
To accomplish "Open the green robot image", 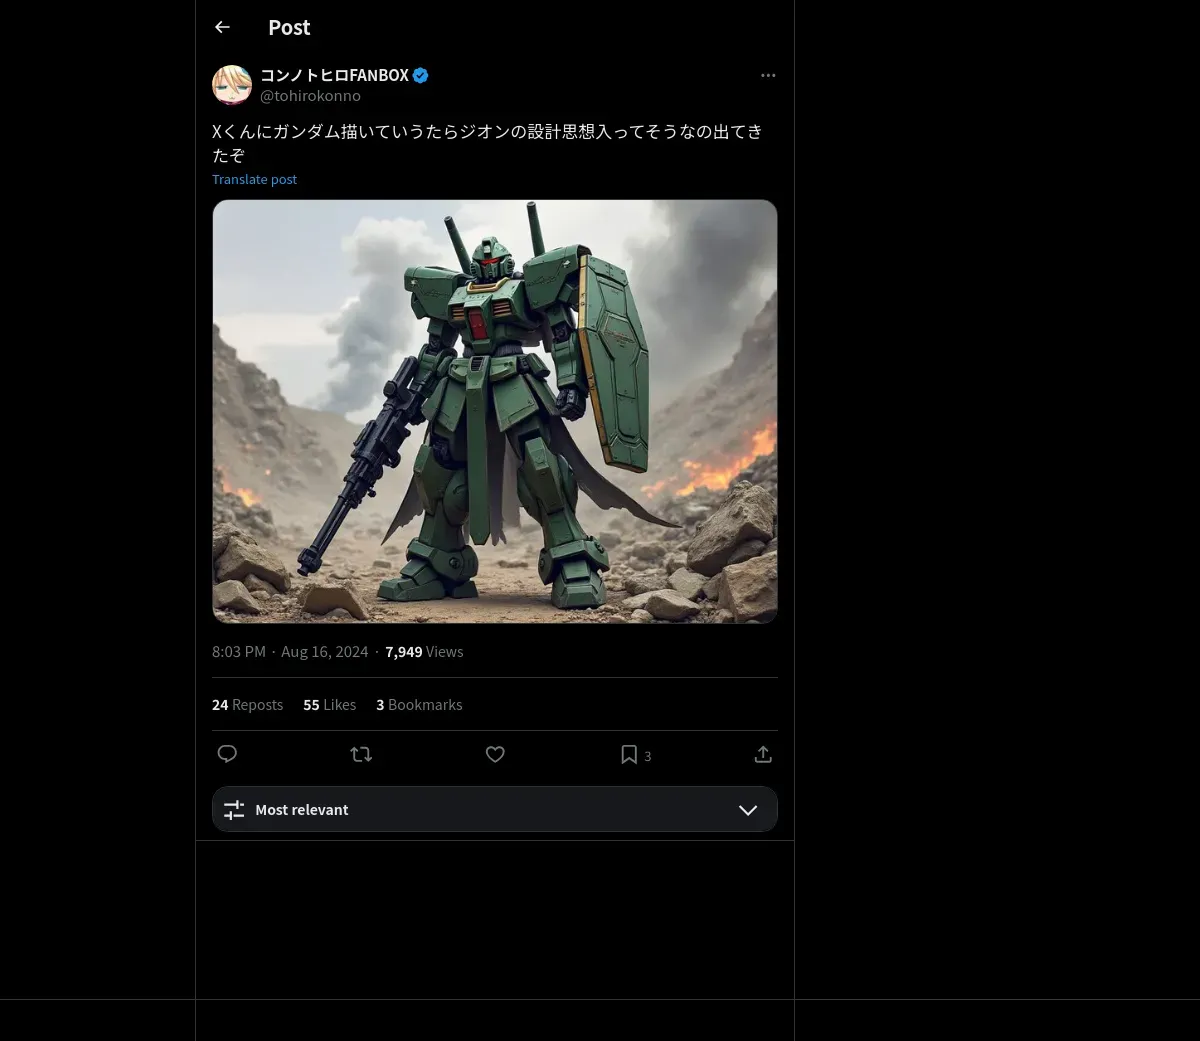I will [495, 411].
